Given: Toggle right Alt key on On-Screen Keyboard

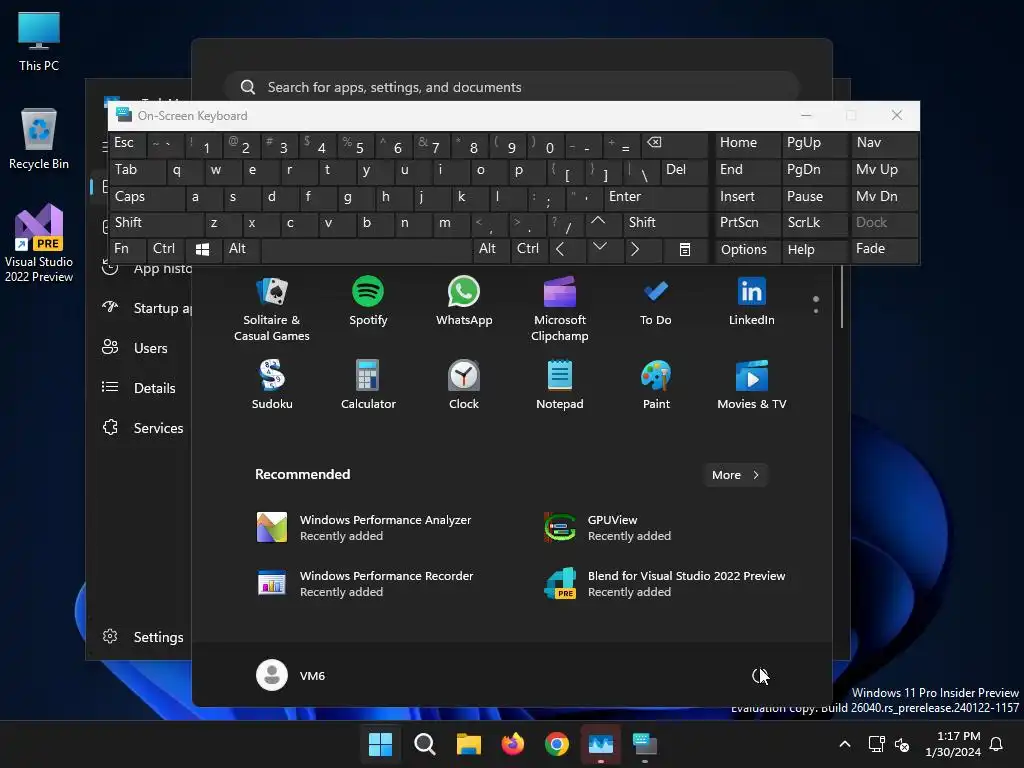Looking at the screenshot, I should coord(490,249).
